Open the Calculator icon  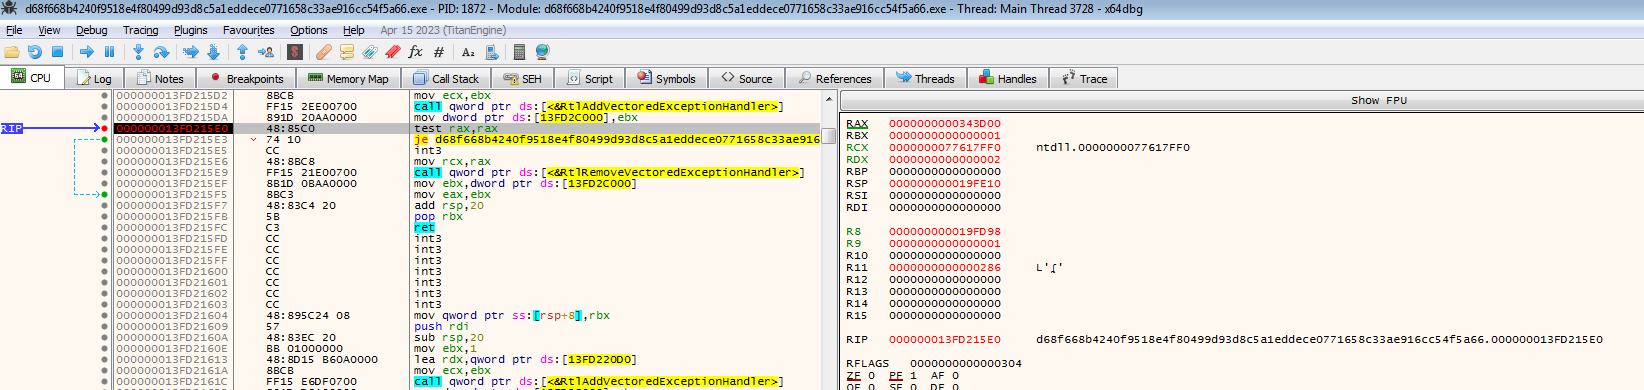tap(519, 52)
